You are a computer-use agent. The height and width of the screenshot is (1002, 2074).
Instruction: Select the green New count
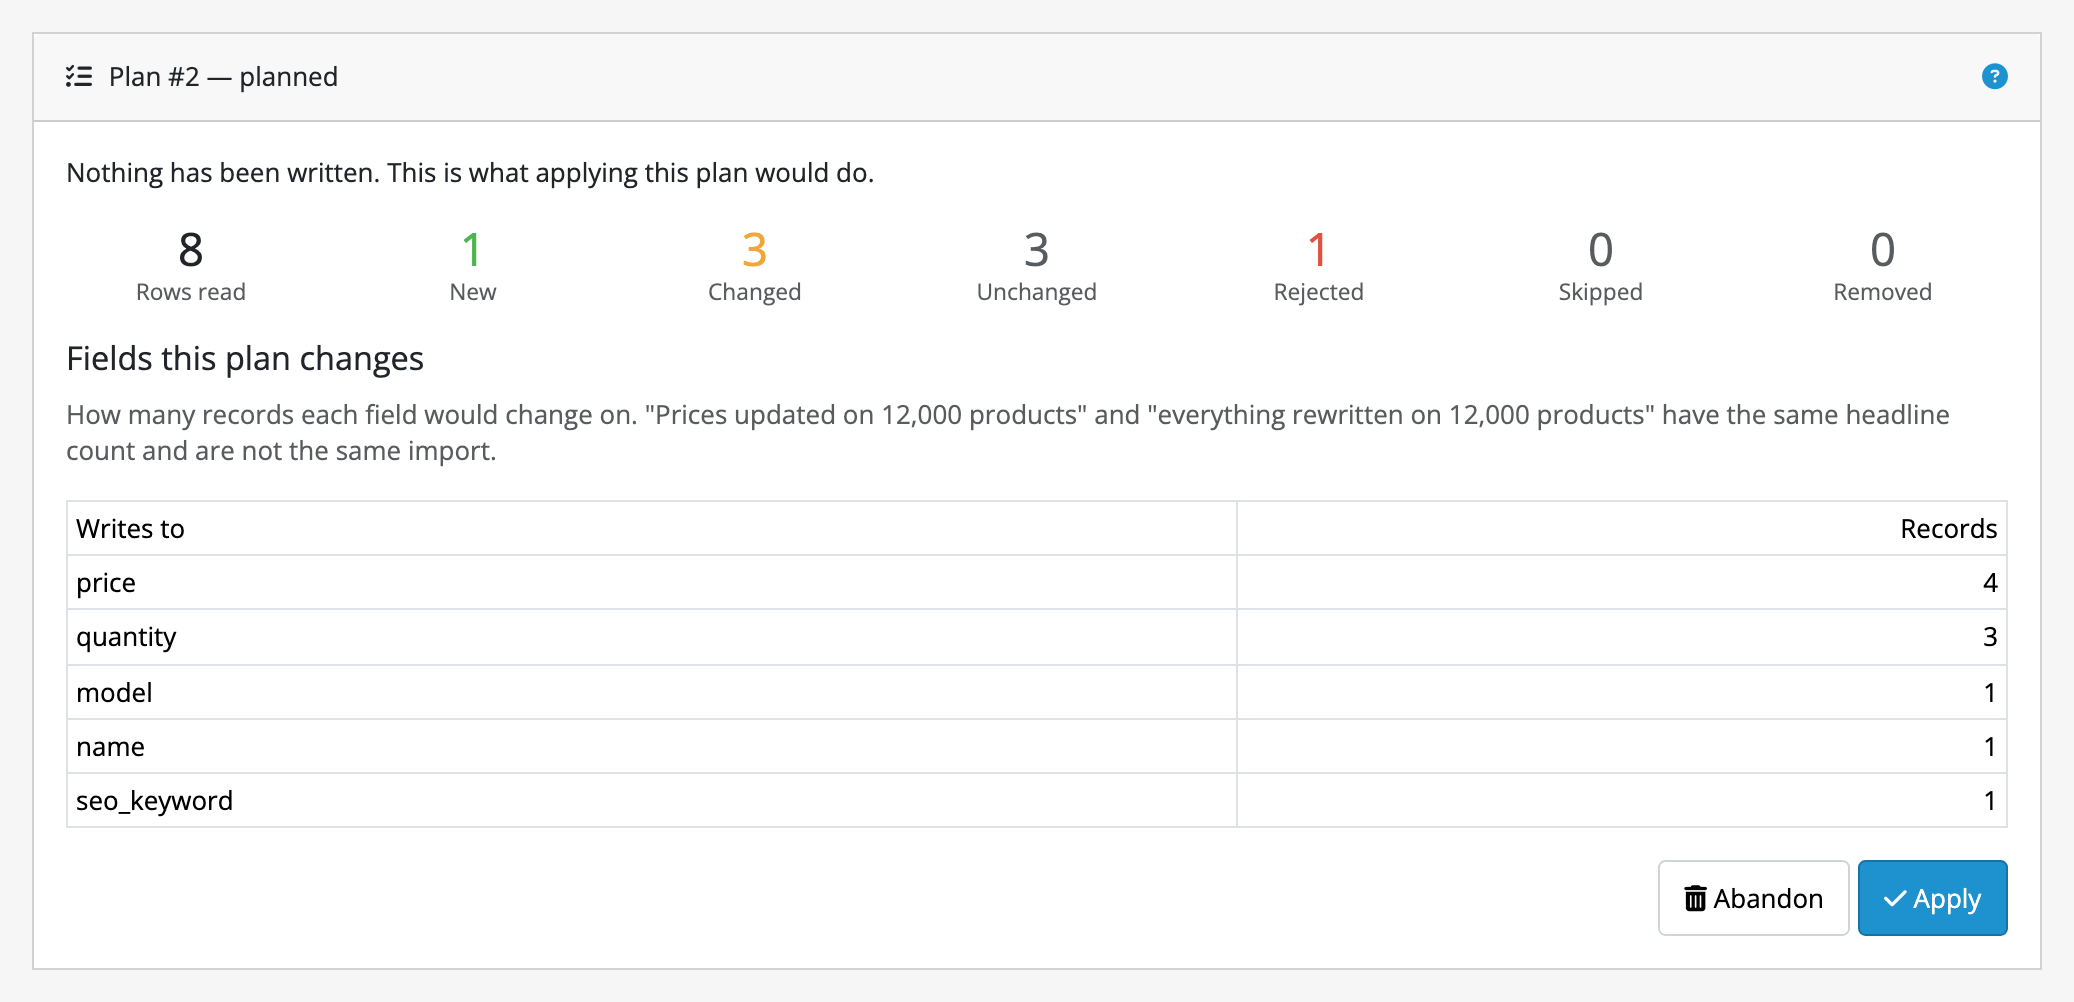[x=472, y=250]
